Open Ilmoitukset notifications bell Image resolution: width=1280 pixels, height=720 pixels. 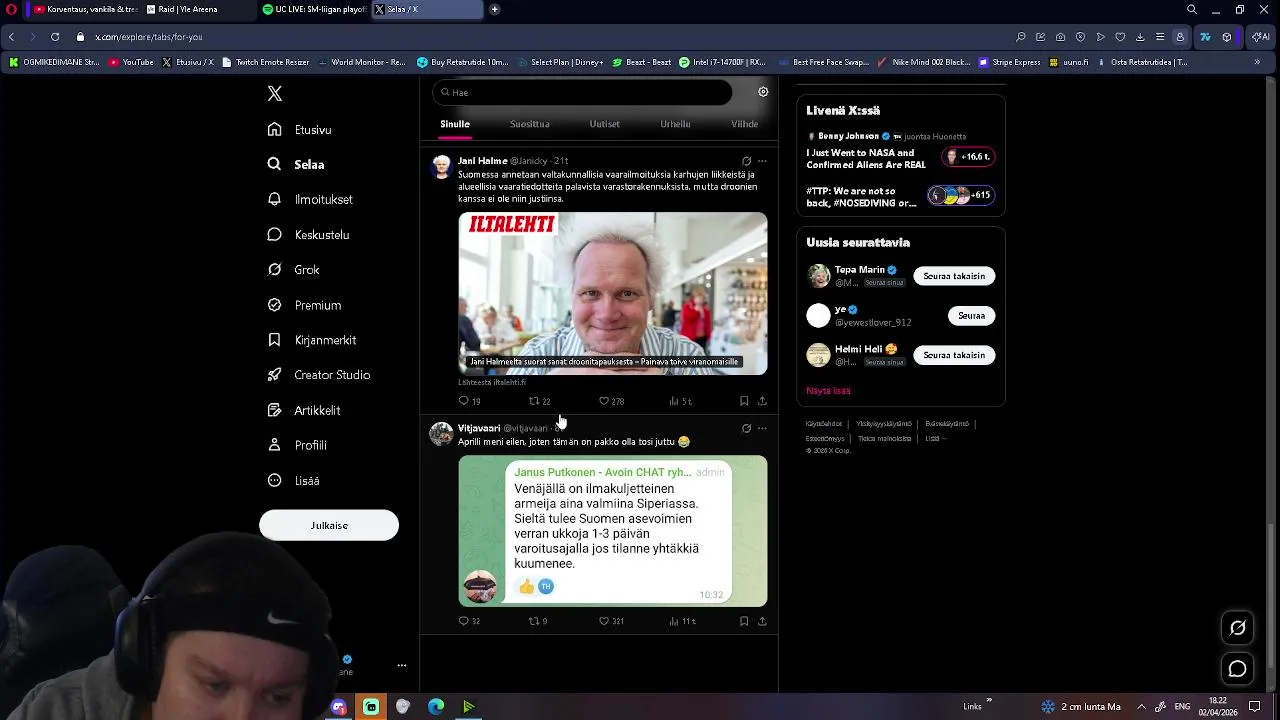click(x=310, y=199)
